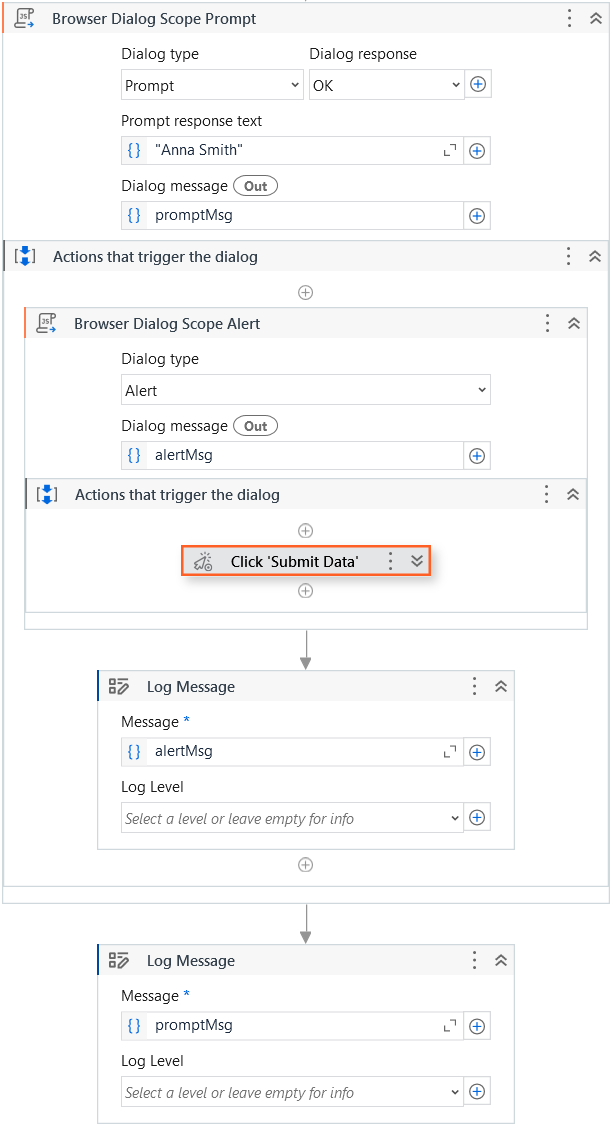Open the Dialog type dropdown showing Prompt
This screenshot has width=613, height=1132.
tap(211, 86)
